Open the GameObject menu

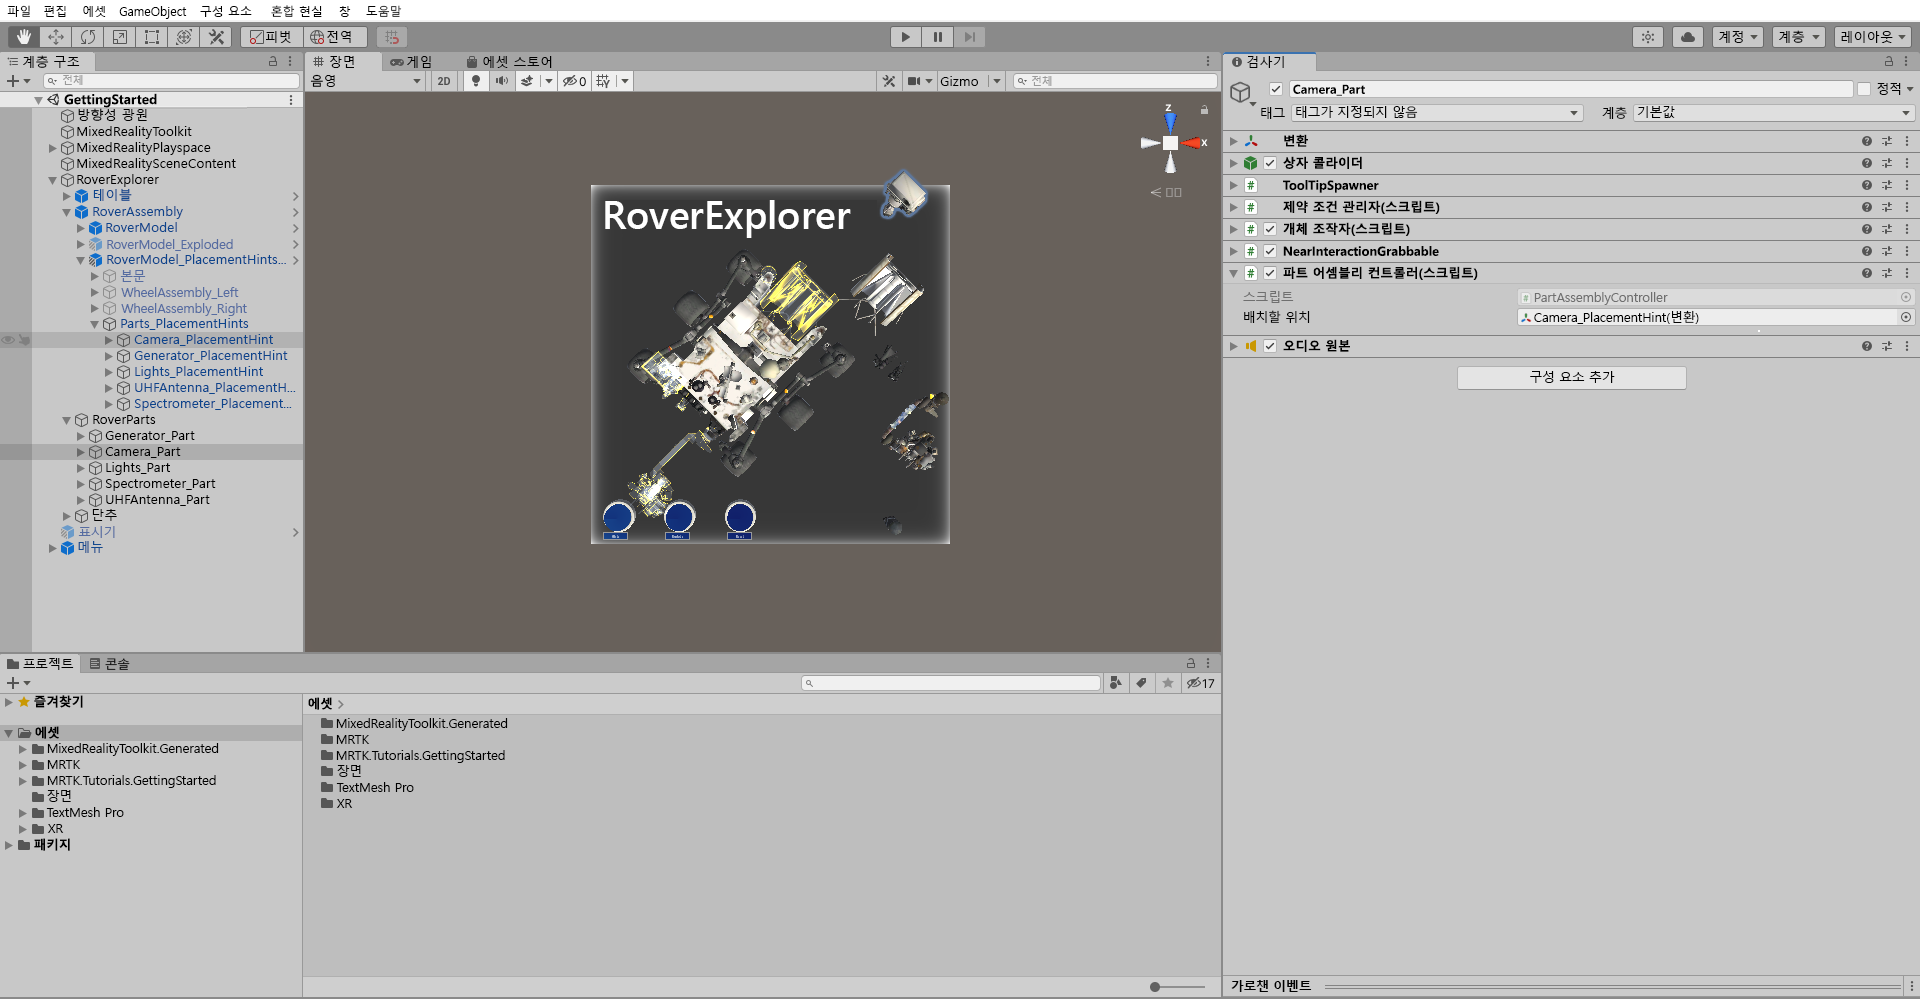(152, 11)
